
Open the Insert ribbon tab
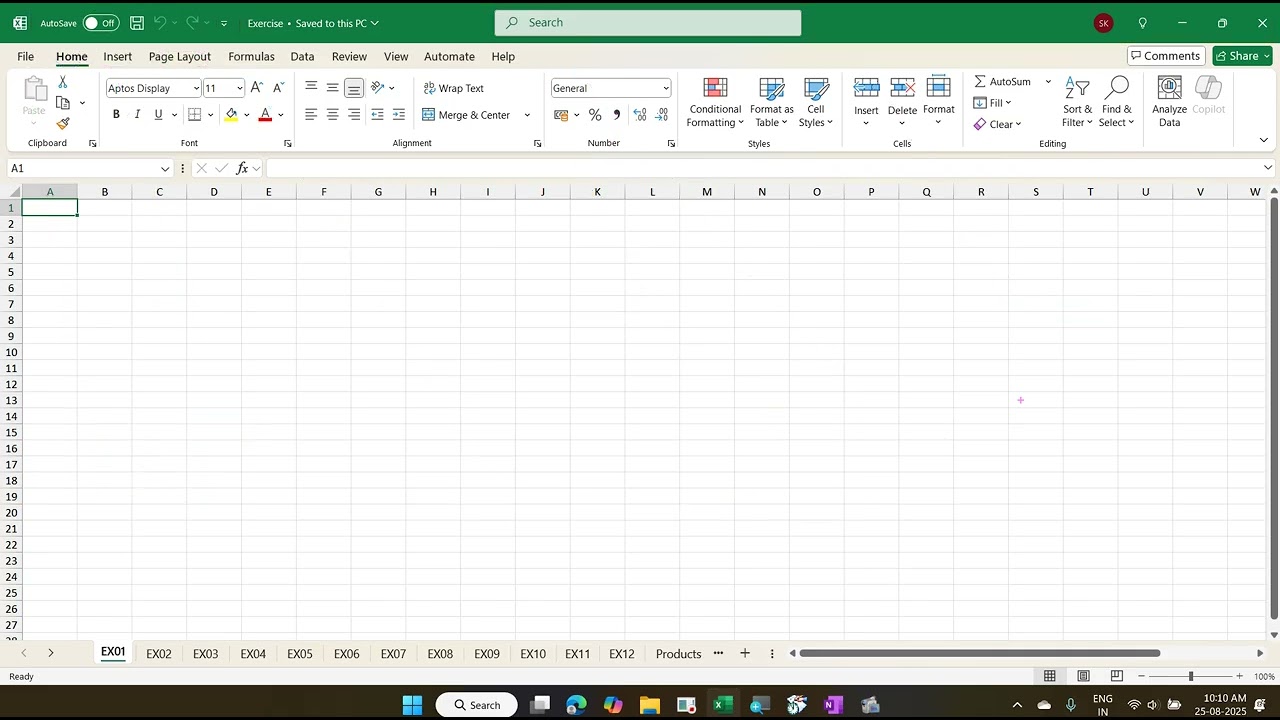117,56
